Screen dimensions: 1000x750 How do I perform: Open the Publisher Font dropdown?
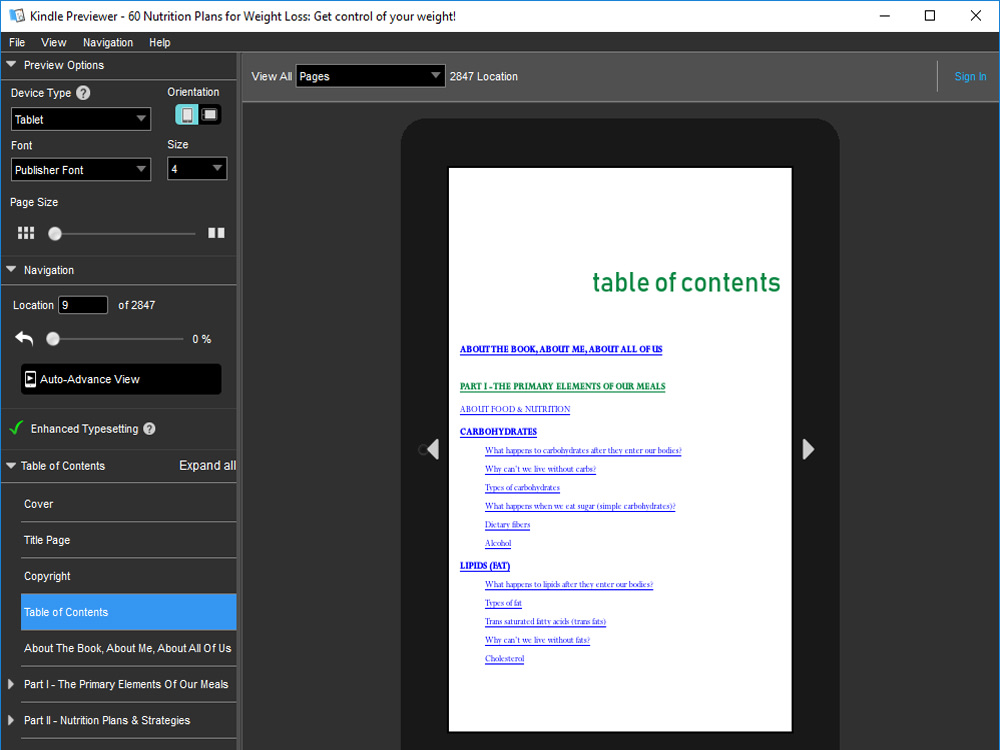click(81, 170)
